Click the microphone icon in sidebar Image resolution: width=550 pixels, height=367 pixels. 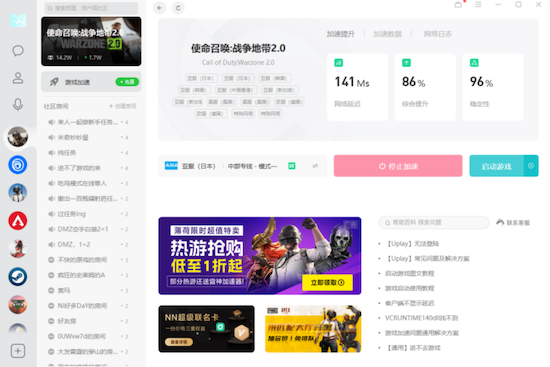coord(18,105)
